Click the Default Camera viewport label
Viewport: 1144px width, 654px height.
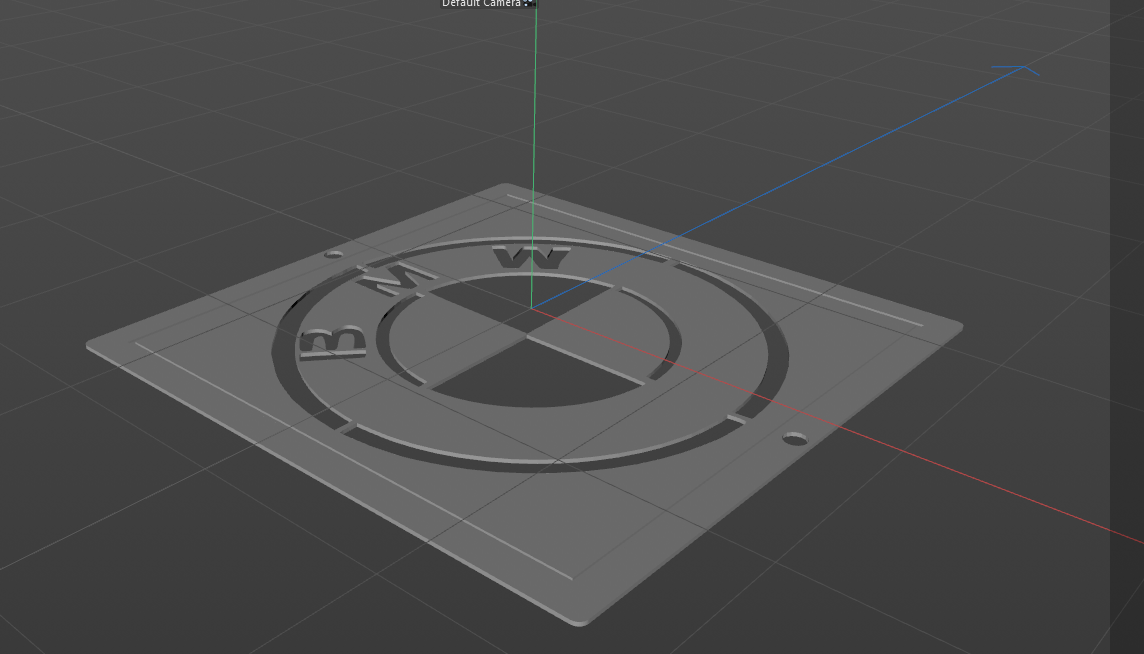481,3
